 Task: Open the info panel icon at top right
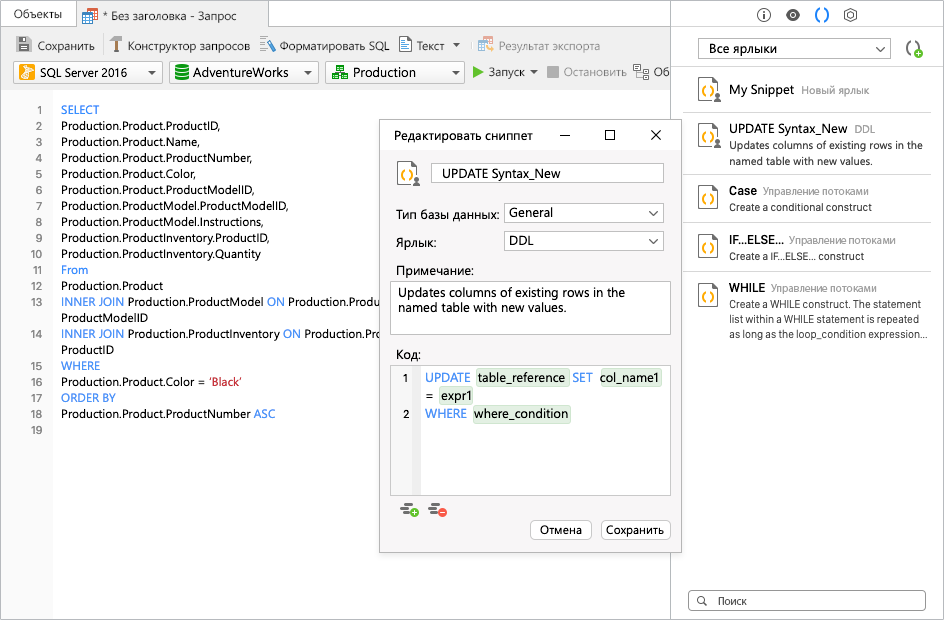766,14
